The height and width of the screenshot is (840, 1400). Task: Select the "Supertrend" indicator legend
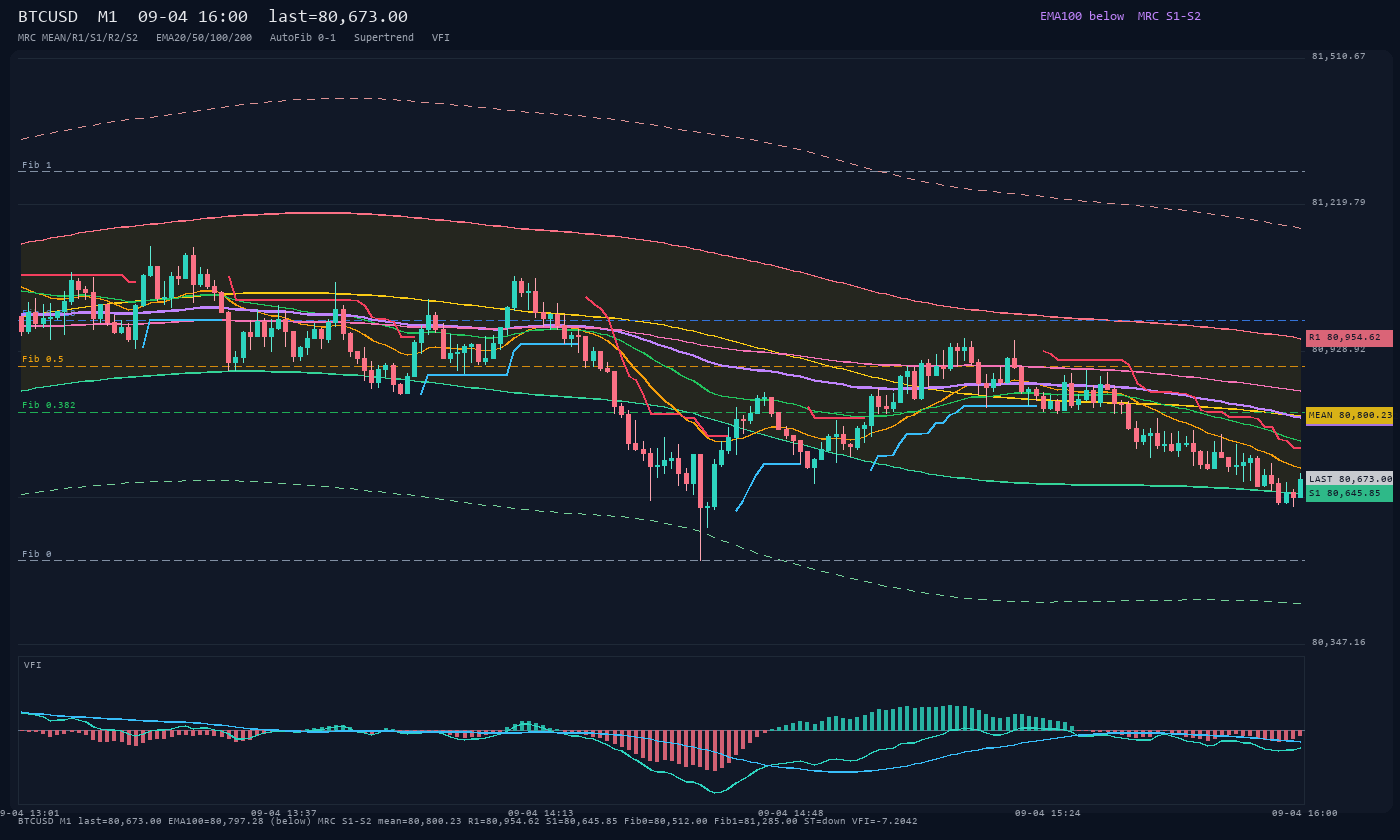click(384, 37)
